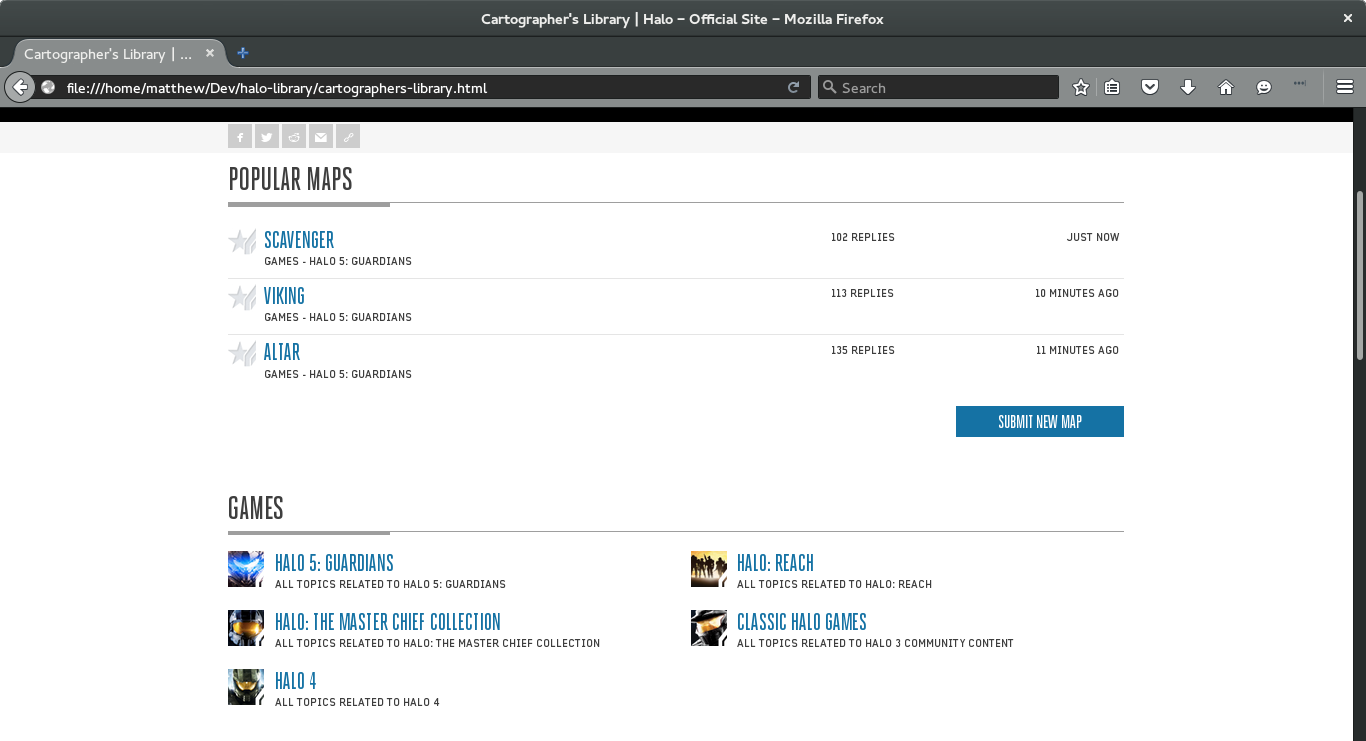Click the Halo: Reach thumbnail image
Image resolution: width=1366 pixels, height=741 pixels.
click(x=709, y=569)
